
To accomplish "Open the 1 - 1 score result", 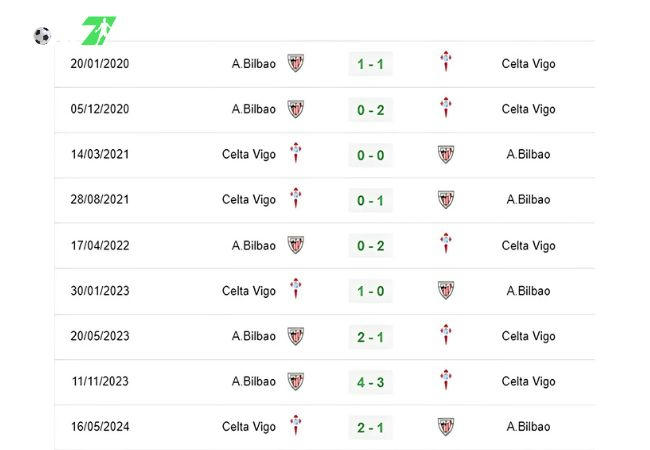I will 371,64.
